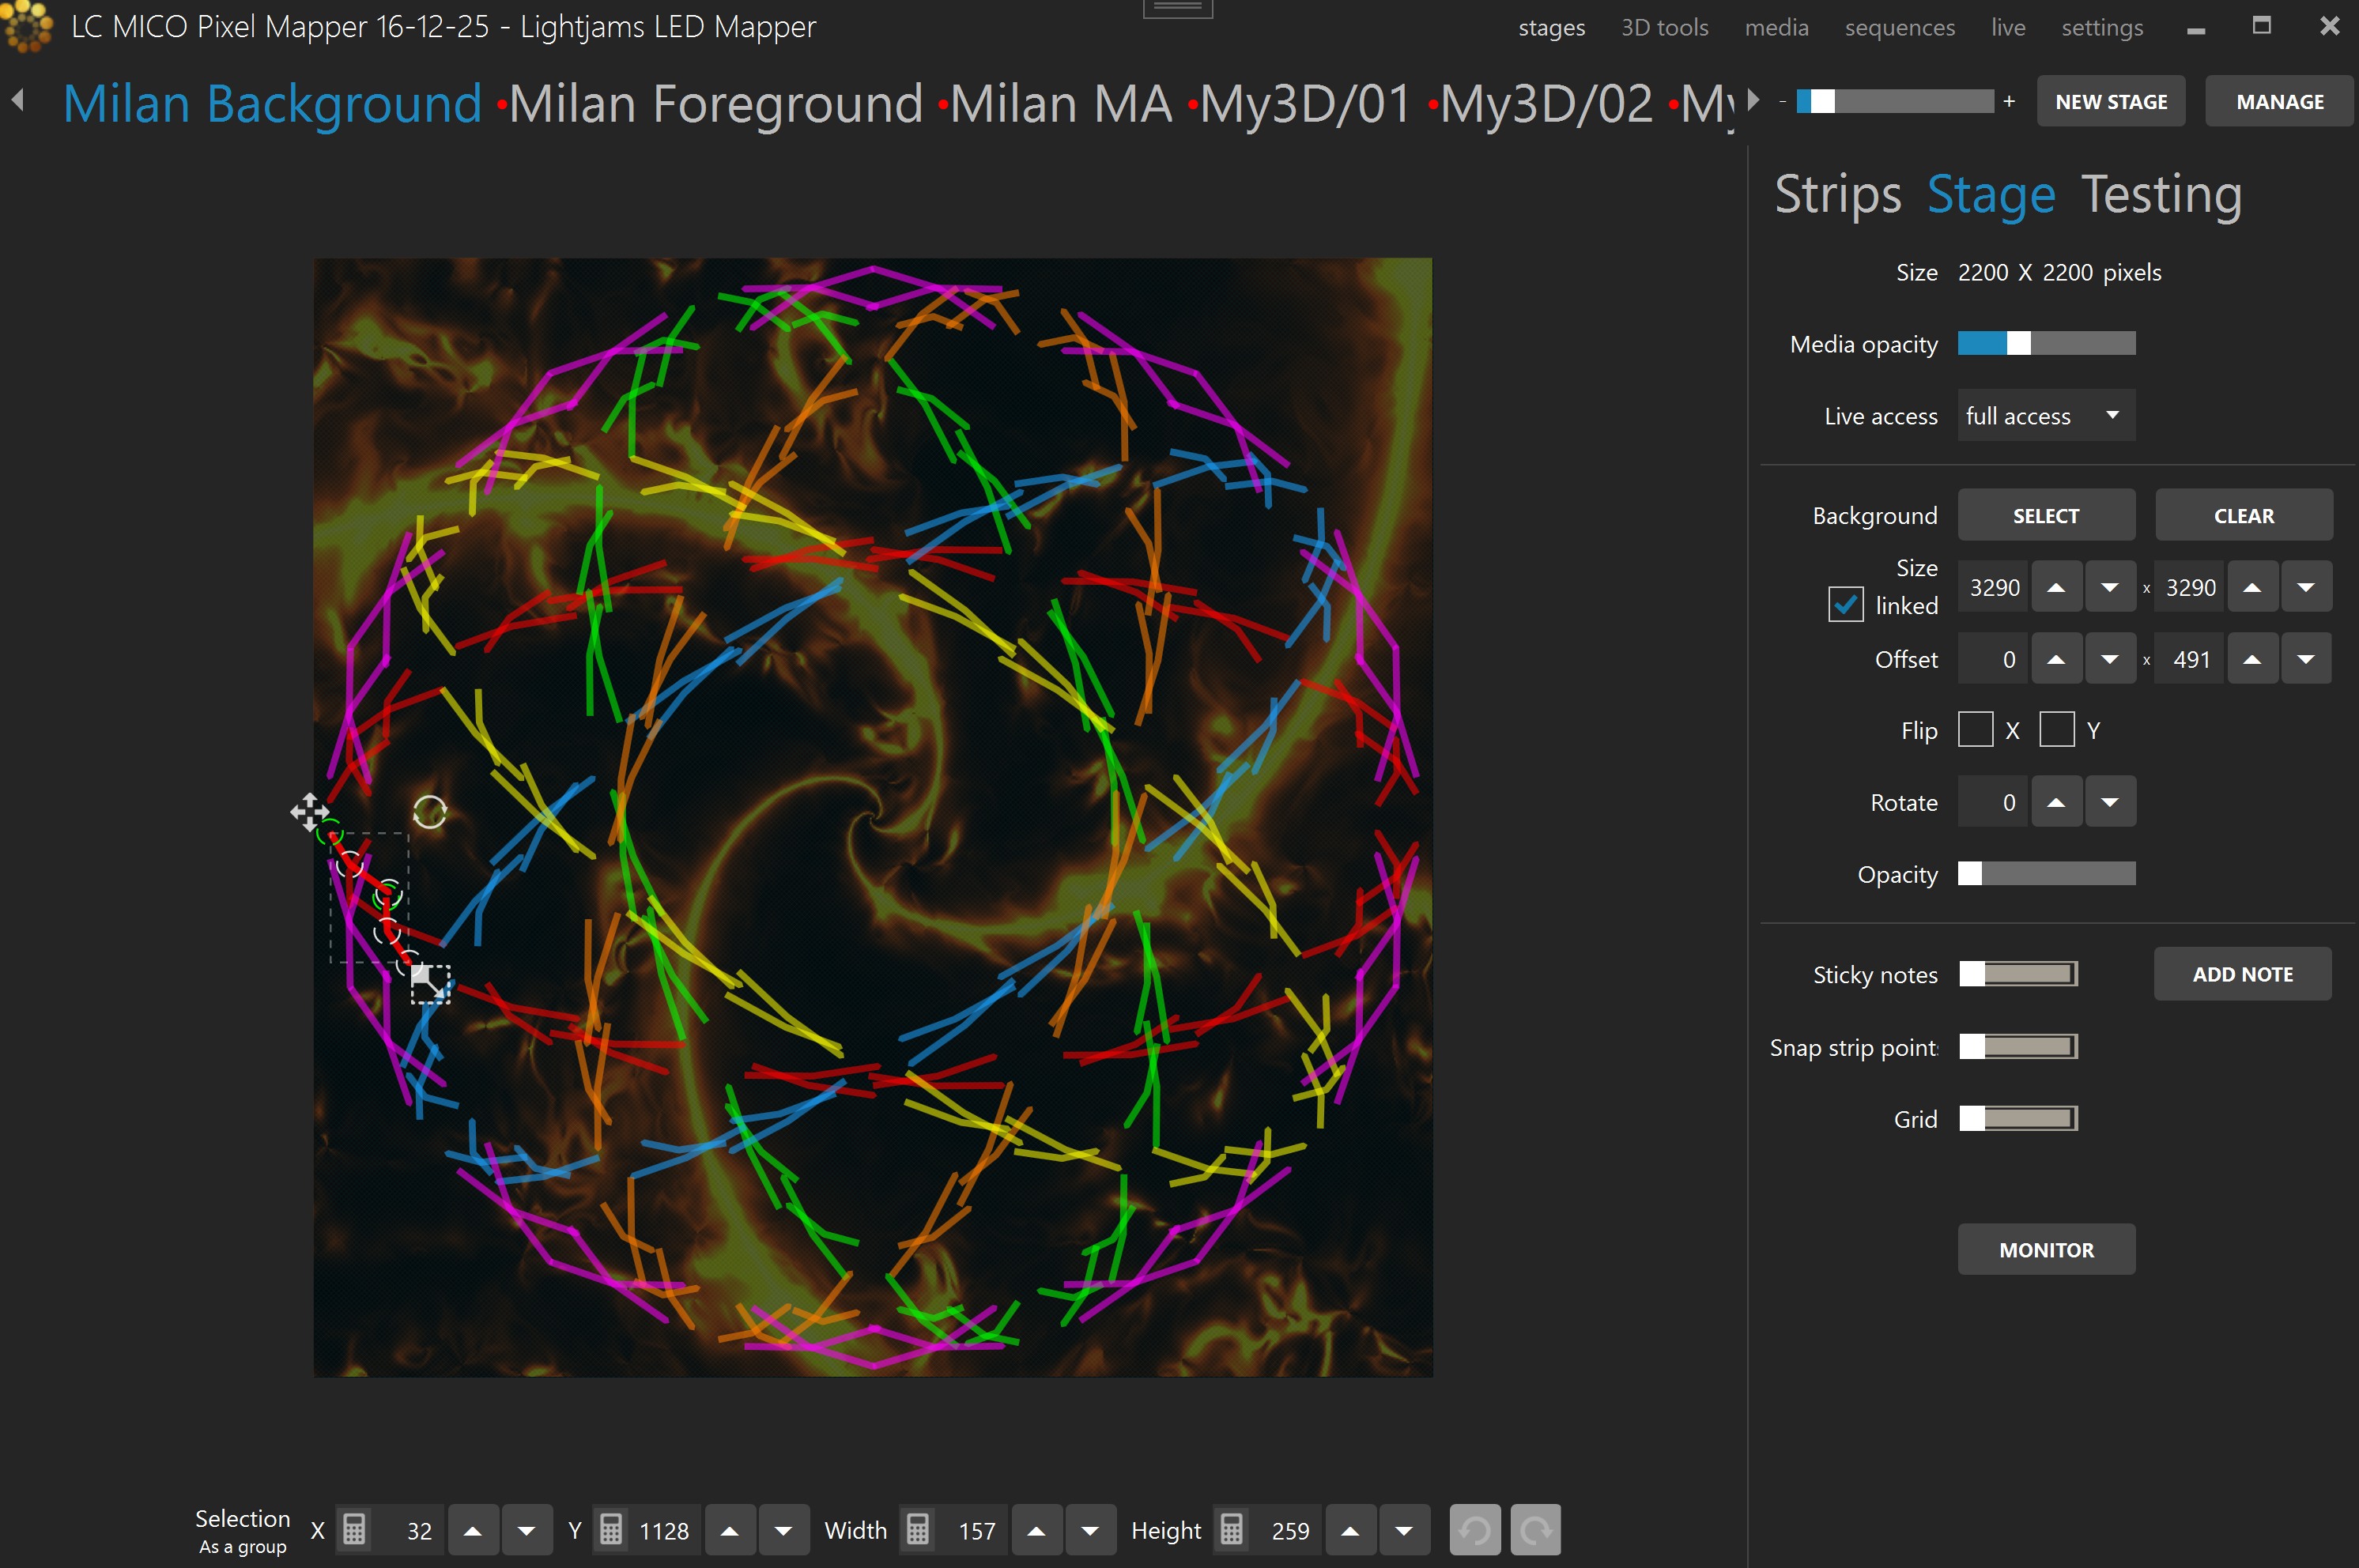The height and width of the screenshot is (1568, 2359).
Task: Open calculator for Selection X value
Action: coord(354,1530)
